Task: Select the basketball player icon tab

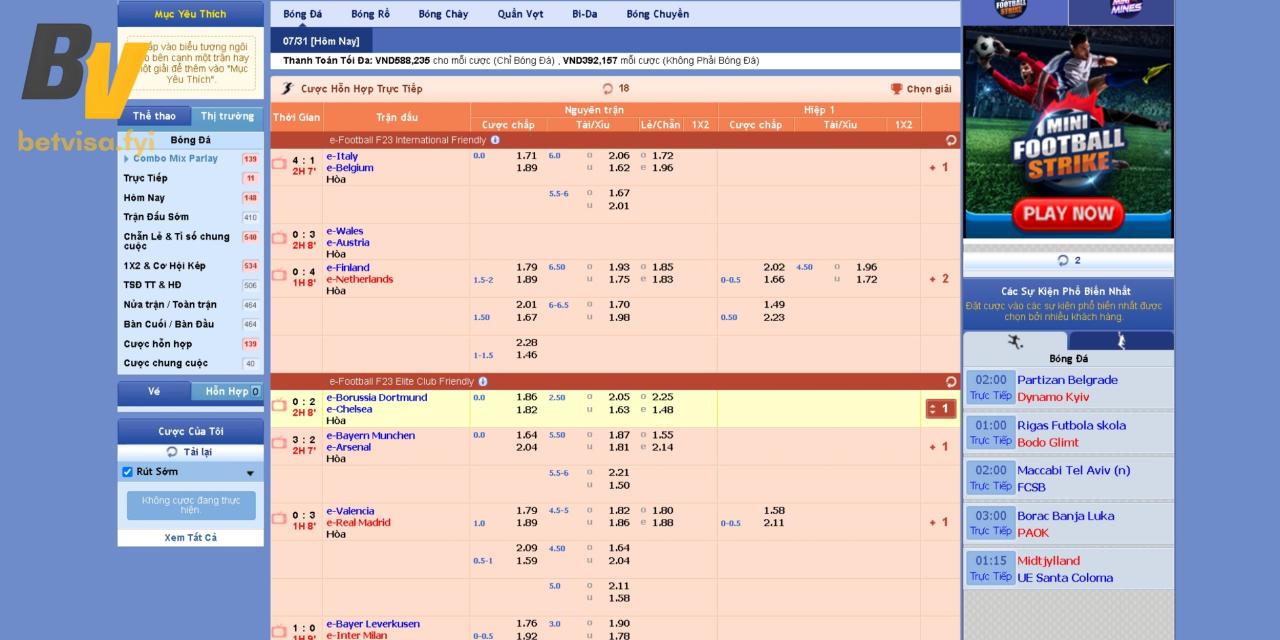Action: [1120, 342]
